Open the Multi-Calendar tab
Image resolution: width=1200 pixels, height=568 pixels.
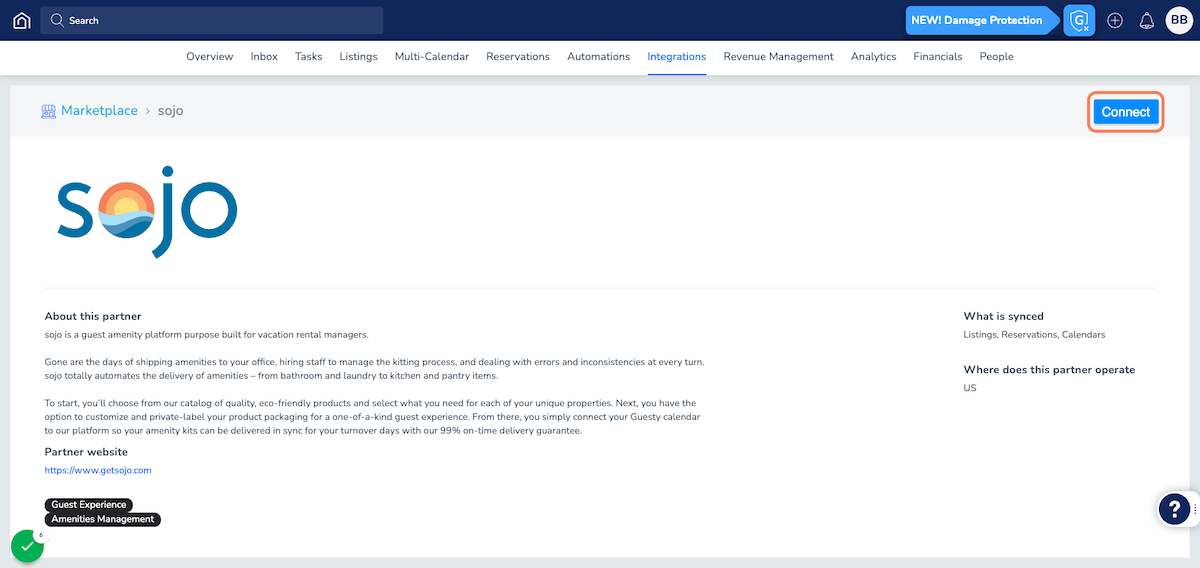coord(431,57)
